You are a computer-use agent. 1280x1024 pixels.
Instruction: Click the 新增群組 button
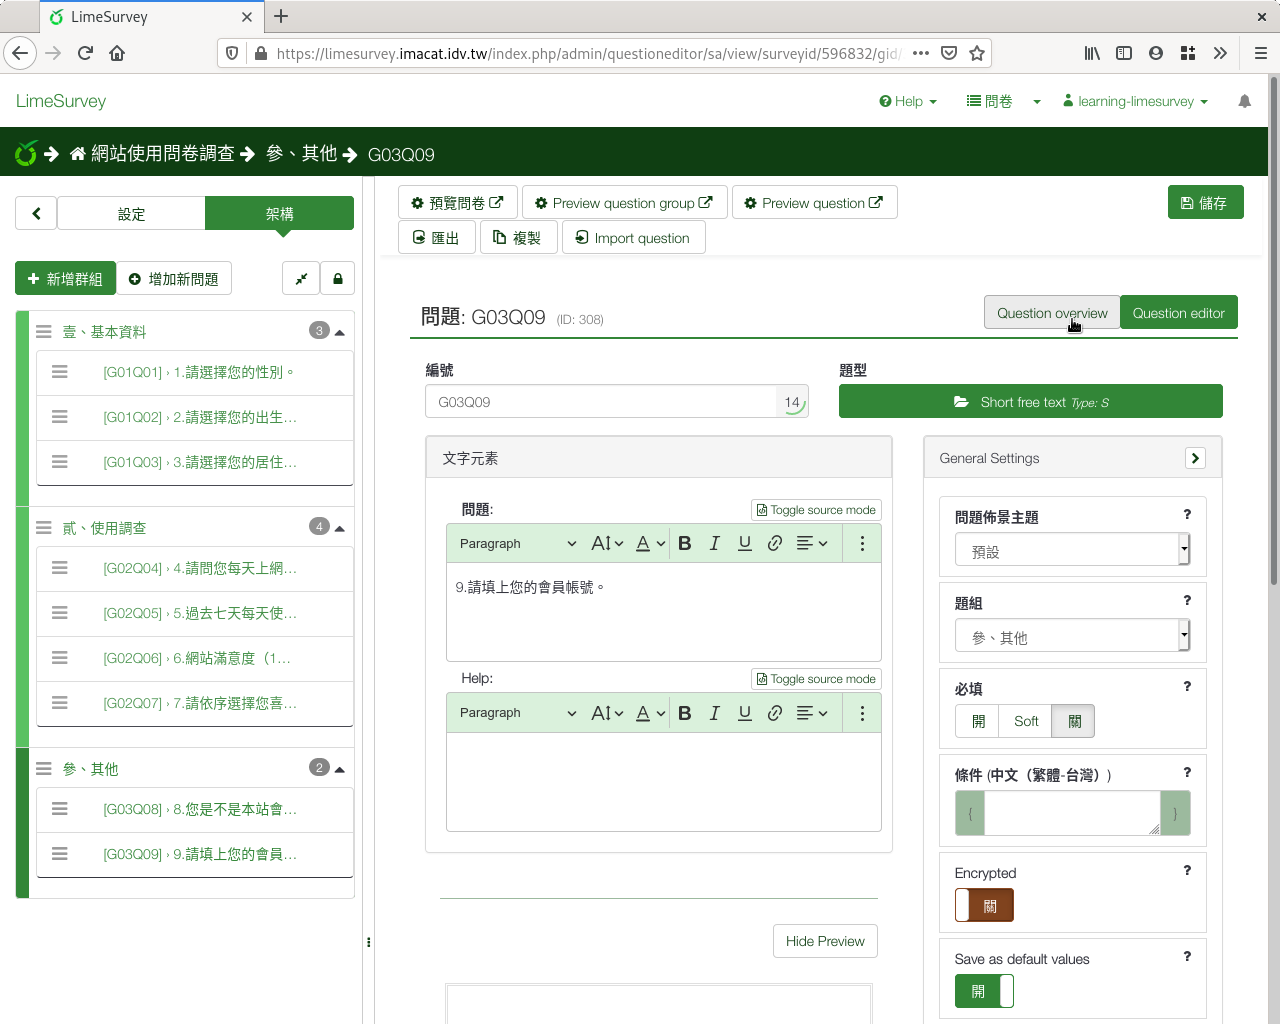coord(65,279)
